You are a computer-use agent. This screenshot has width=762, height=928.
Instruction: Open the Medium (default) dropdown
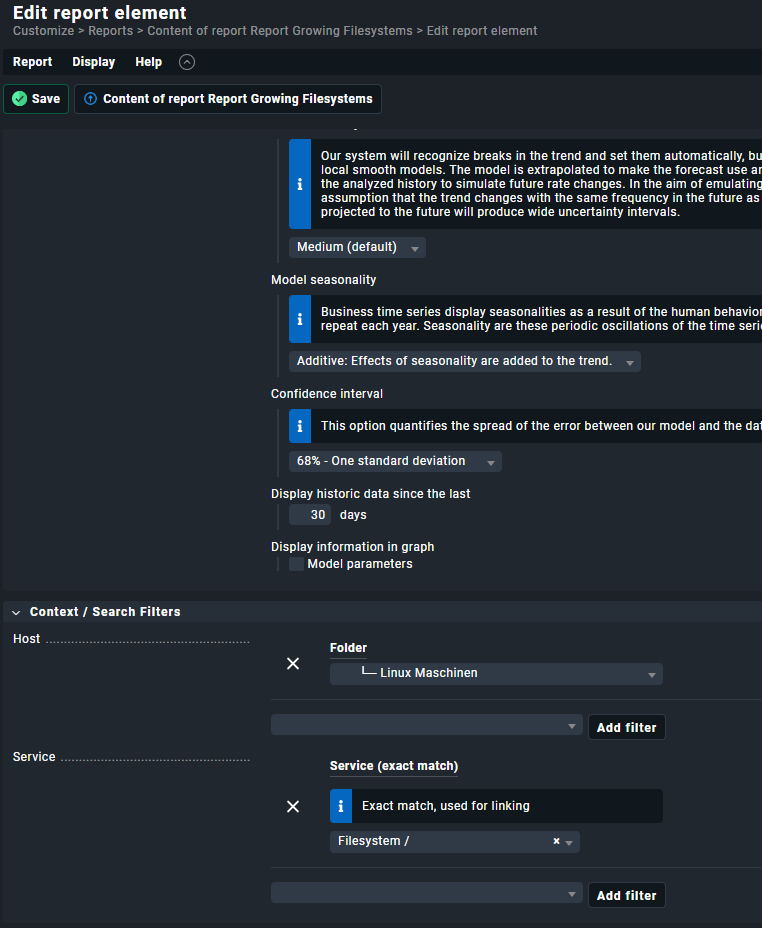pos(357,247)
